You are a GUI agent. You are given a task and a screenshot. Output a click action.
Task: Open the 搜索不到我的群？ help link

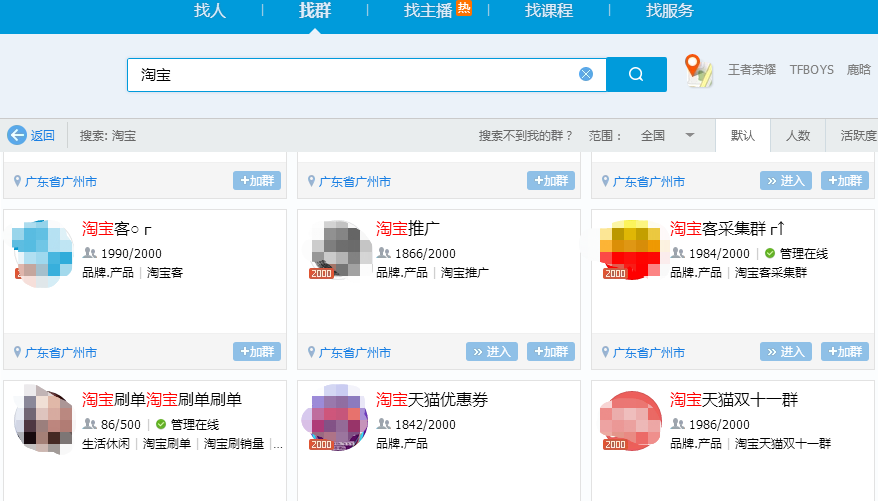pyautogui.click(x=525, y=135)
